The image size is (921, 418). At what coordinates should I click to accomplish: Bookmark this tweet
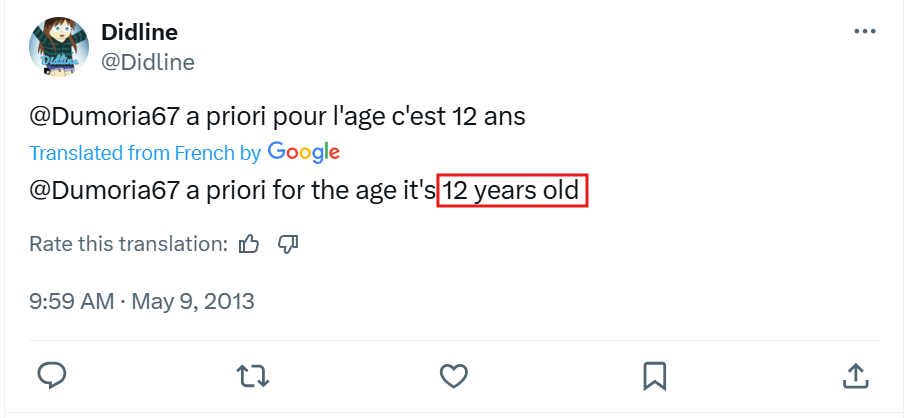[x=655, y=375]
